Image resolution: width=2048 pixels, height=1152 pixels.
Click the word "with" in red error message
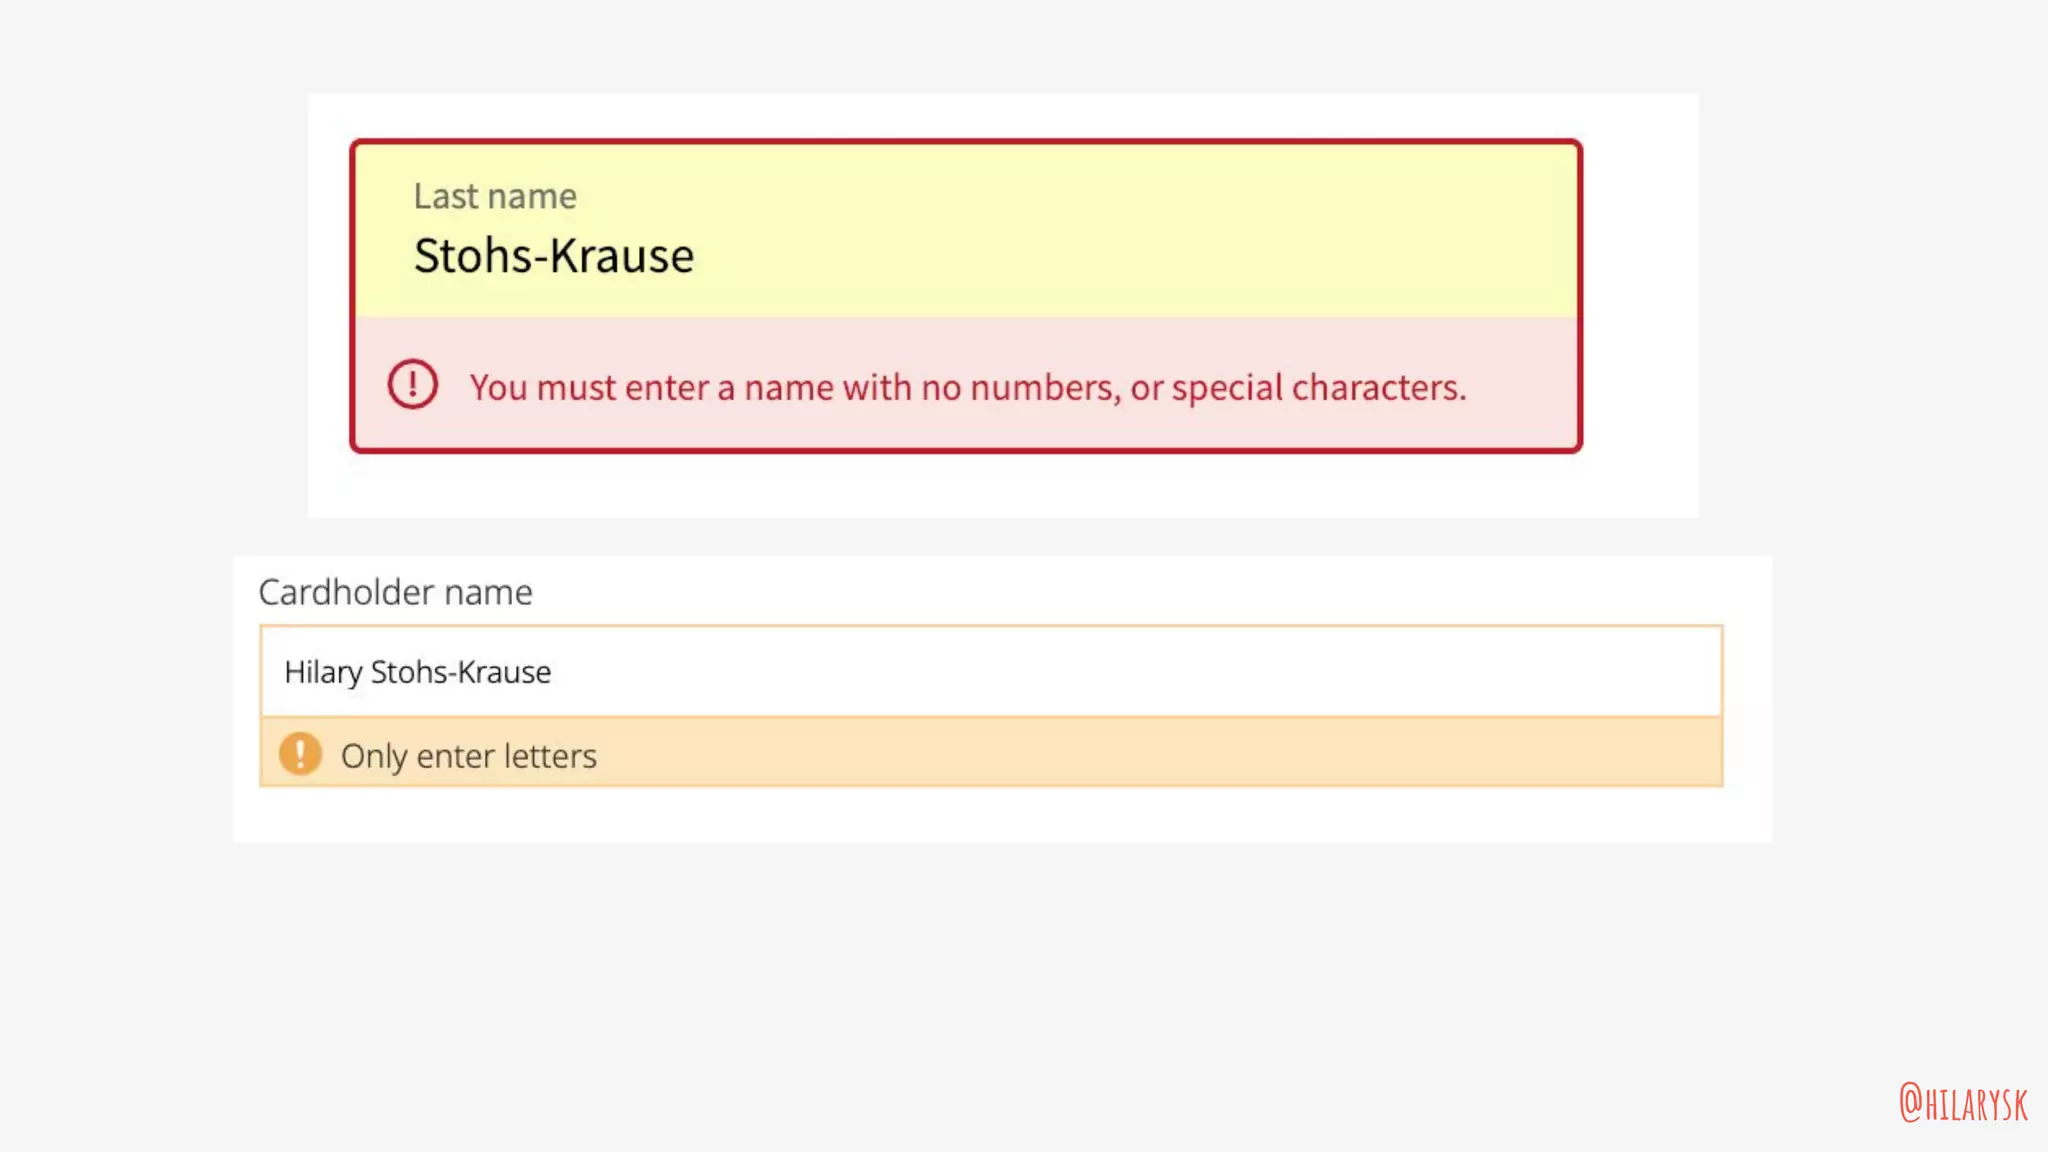coord(877,388)
